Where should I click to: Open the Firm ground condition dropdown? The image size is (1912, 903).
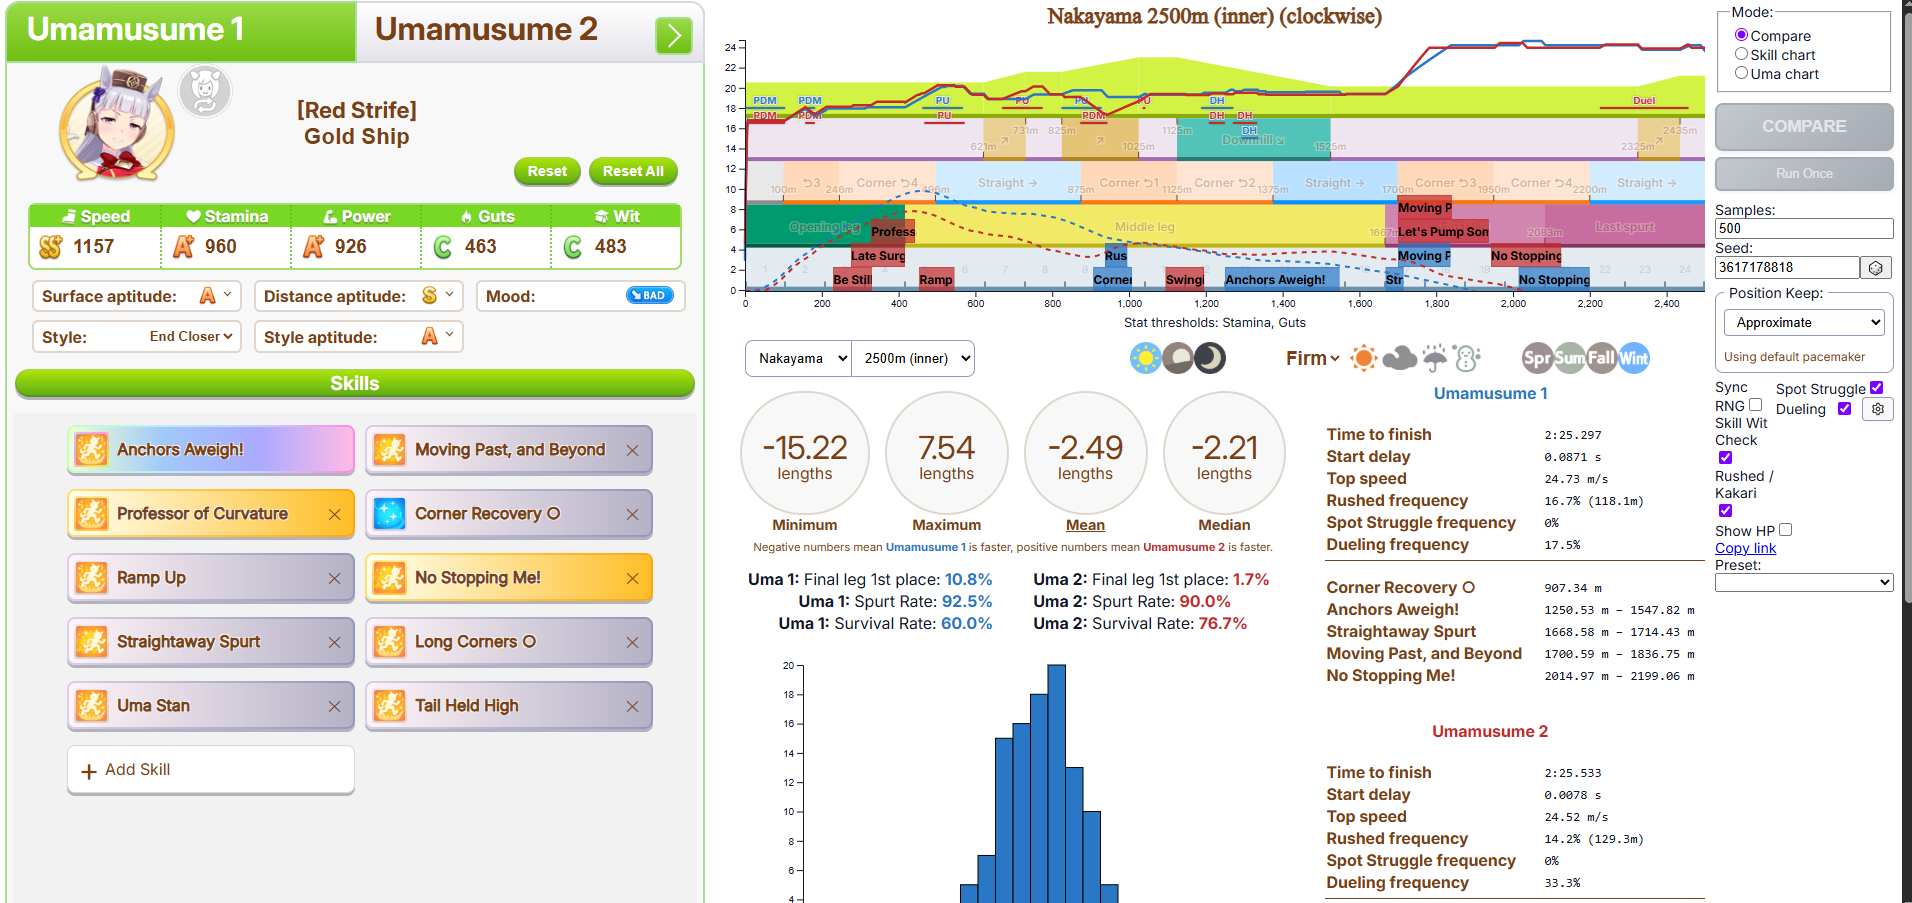(x=1313, y=358)
